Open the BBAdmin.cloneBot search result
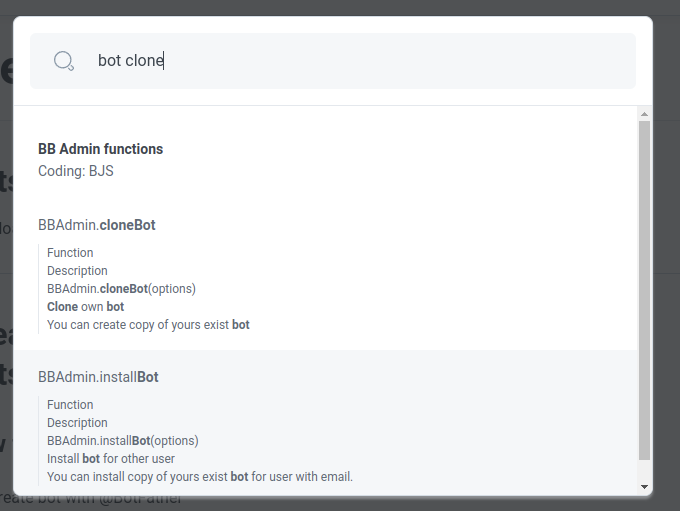680x511 pixels. (x=97, y=225)
